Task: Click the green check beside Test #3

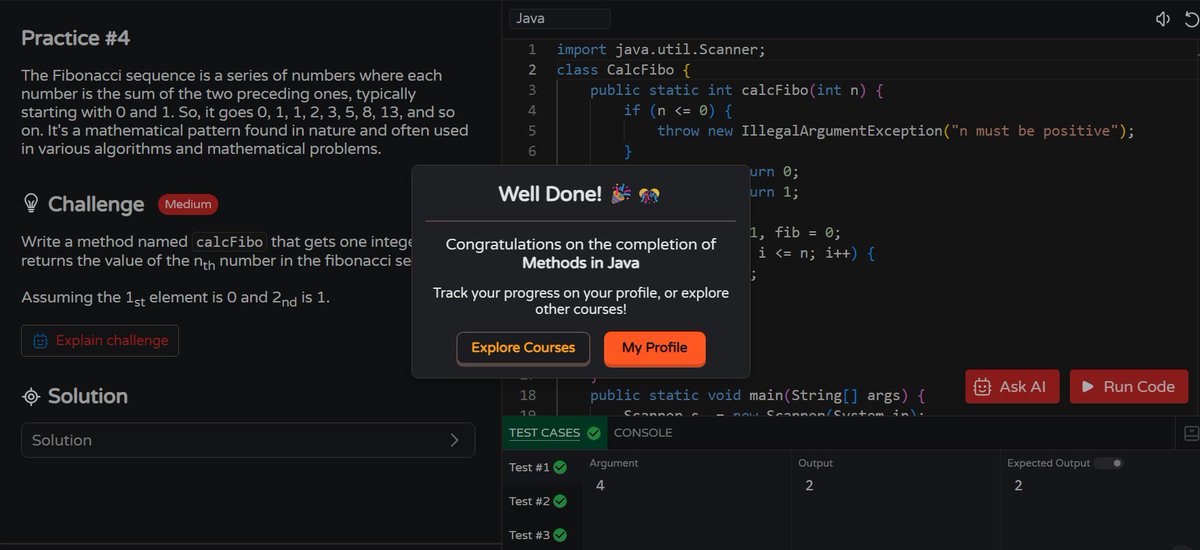Action: [560, 535]
